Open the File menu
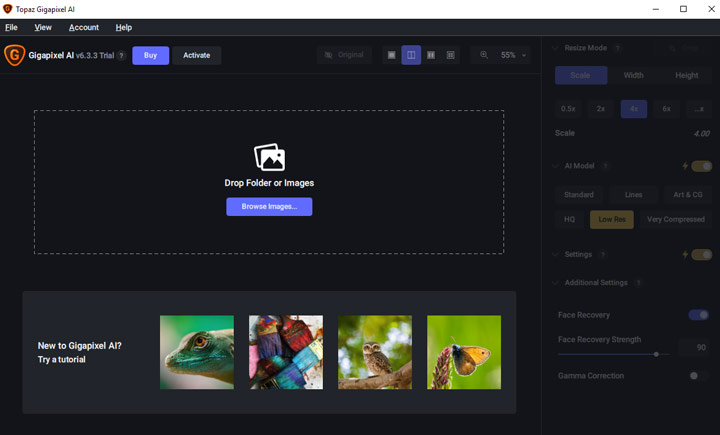Image resolution: width=720 pixels, height=435 pixels. [x=11, y=28]
